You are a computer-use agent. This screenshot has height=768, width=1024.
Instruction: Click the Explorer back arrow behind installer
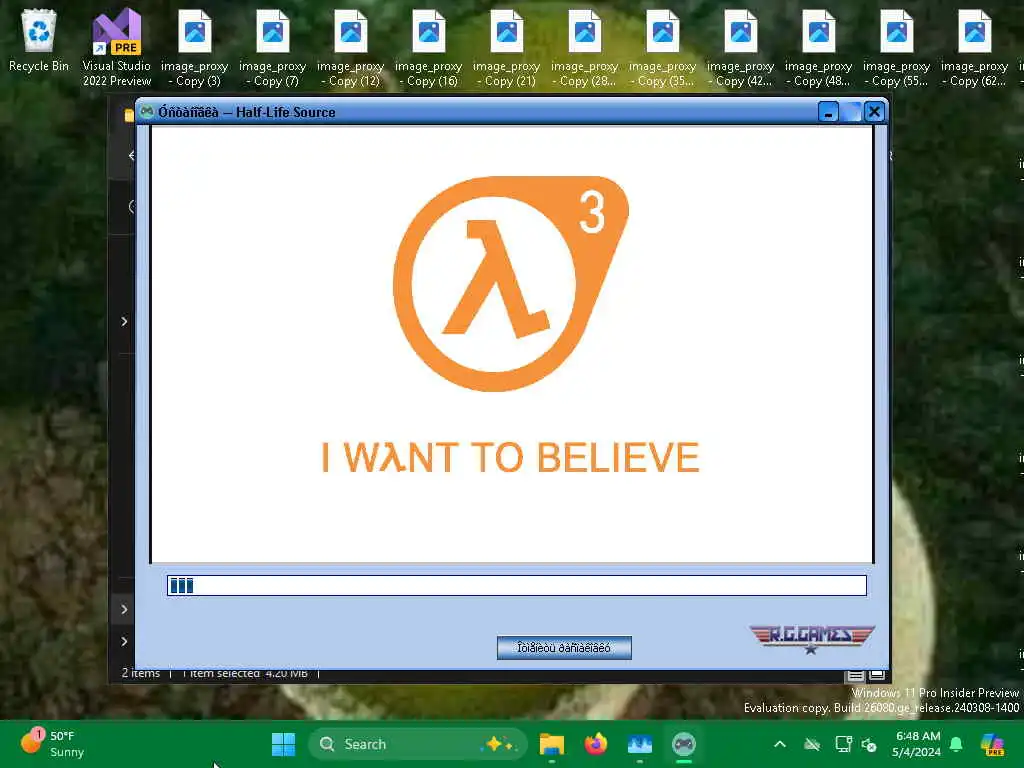(x=131, y=155)
